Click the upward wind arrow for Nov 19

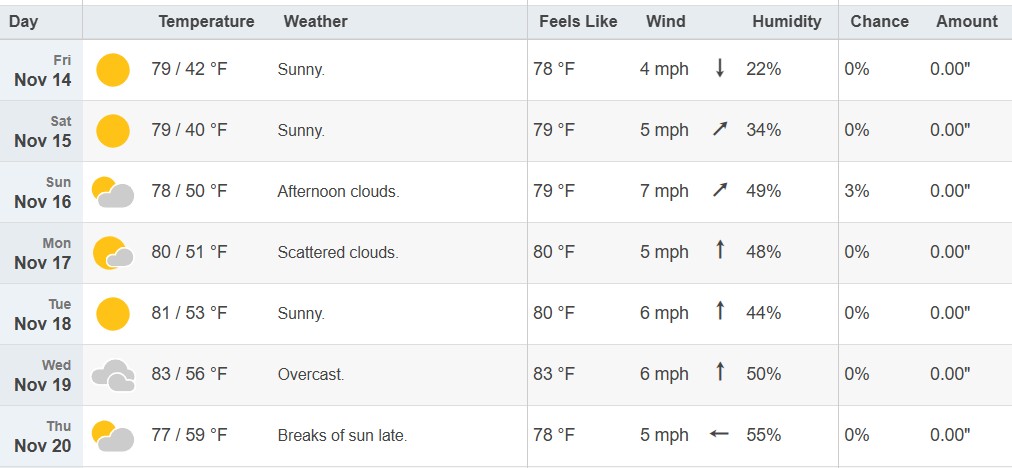coord(719,373)
